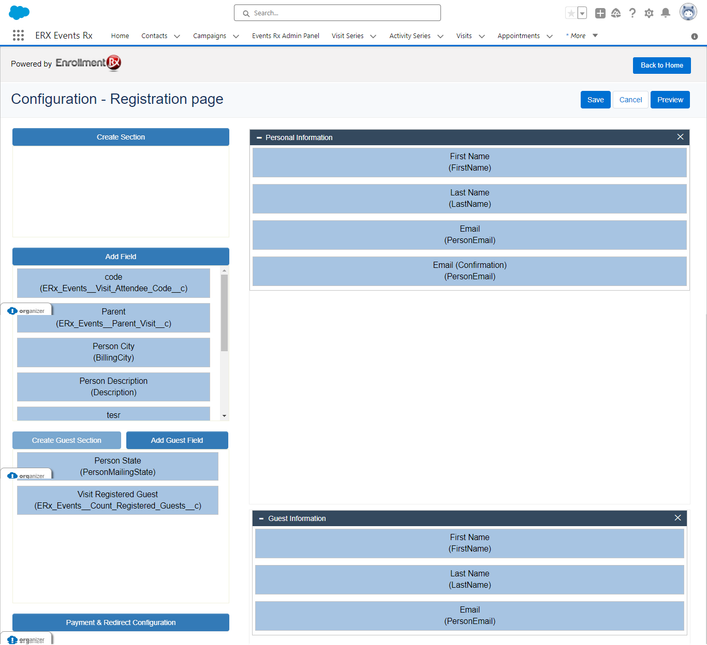Collapse the Guest Information section
Image resolution: width=707 pixels, height=645 pixels.
tap(262, 518)
